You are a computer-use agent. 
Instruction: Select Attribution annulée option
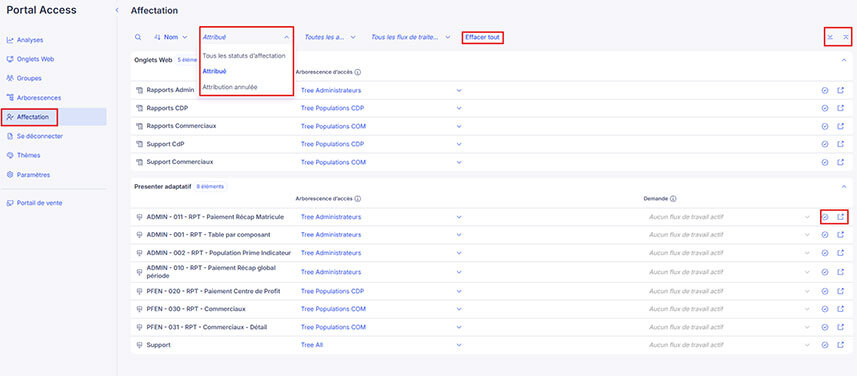(230, 87)
